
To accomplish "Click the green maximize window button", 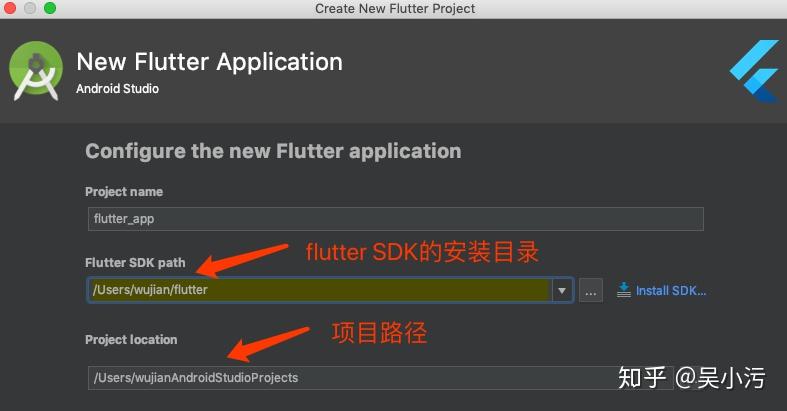I will point(50,8).
